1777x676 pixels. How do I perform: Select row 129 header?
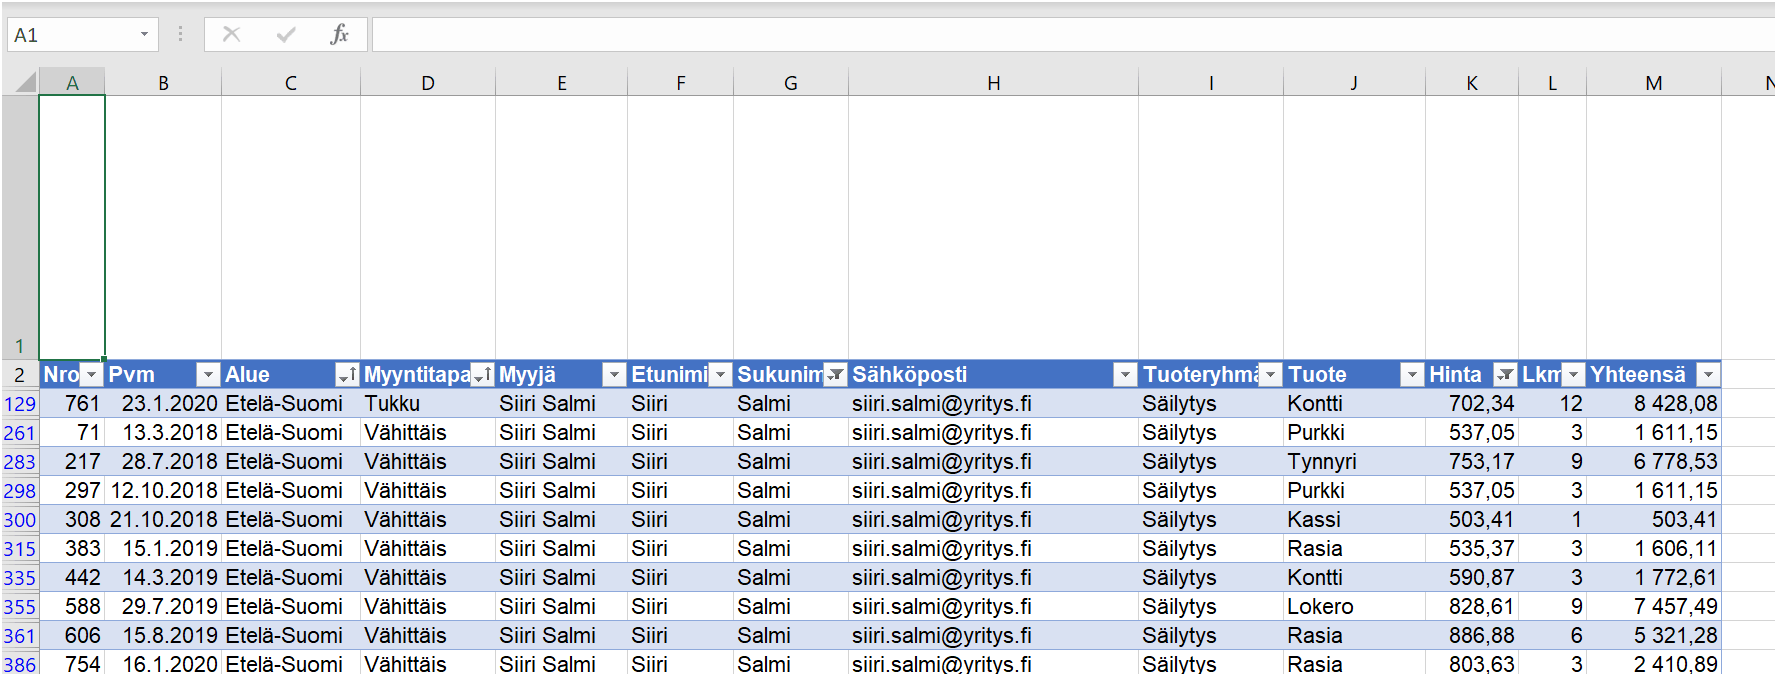tap(20, 404)
